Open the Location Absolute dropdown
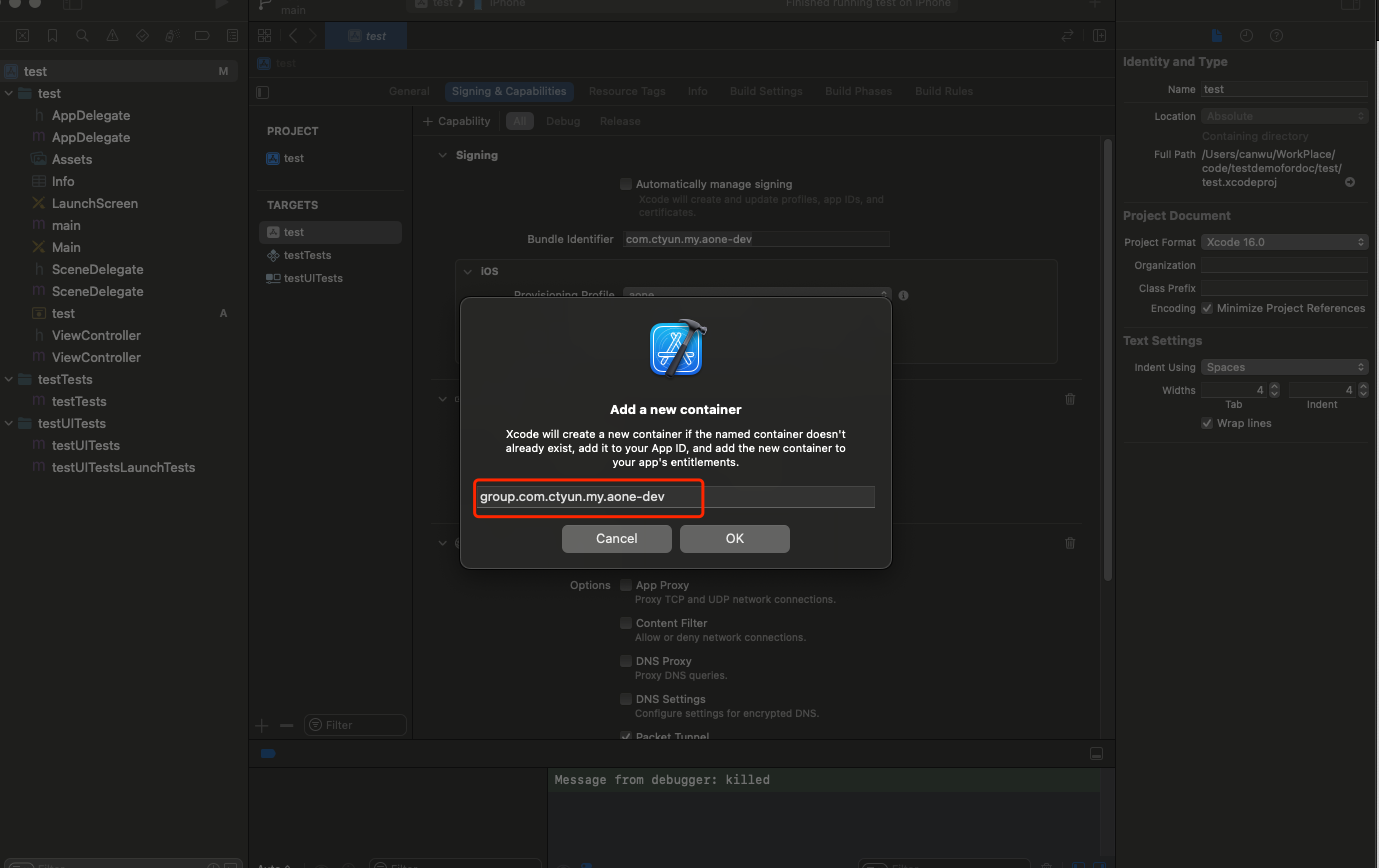Viewport: 1379px width, 868px height. point(1284,116)
